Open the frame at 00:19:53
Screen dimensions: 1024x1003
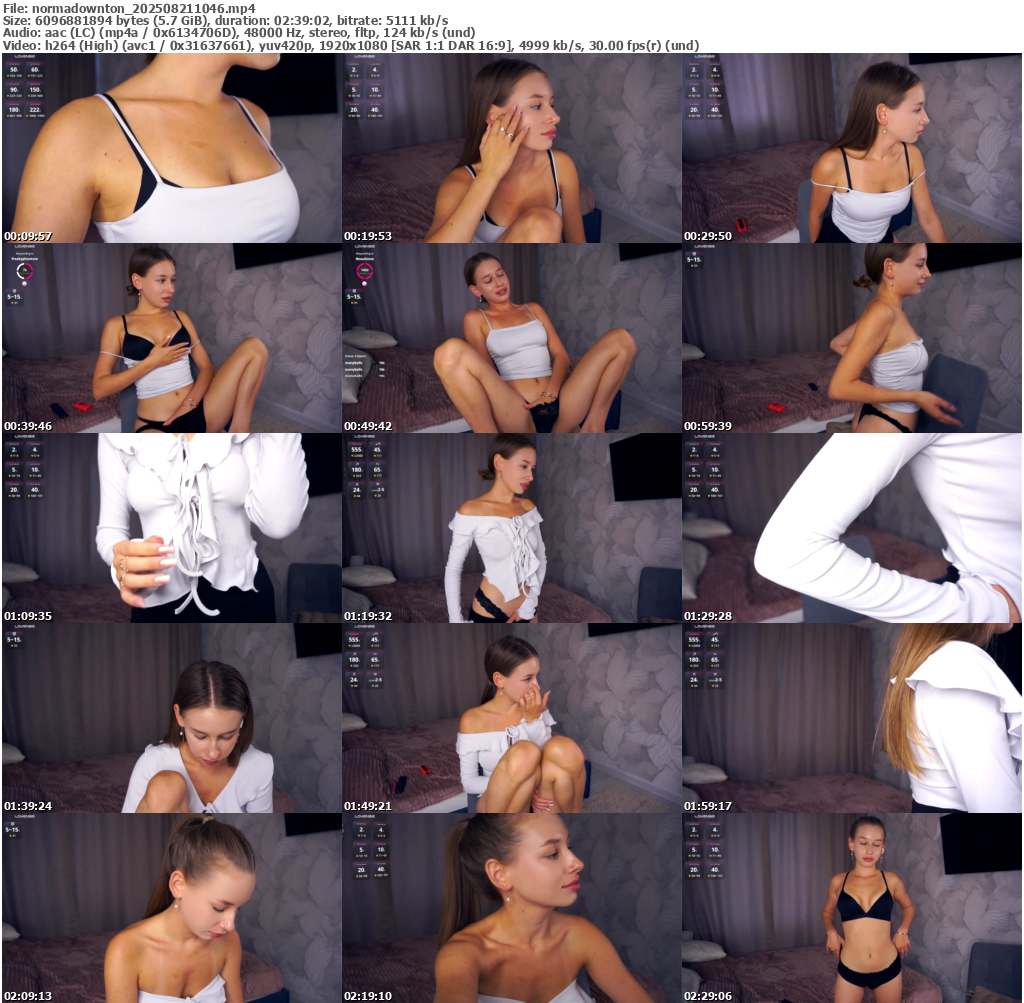pos(512,148)
